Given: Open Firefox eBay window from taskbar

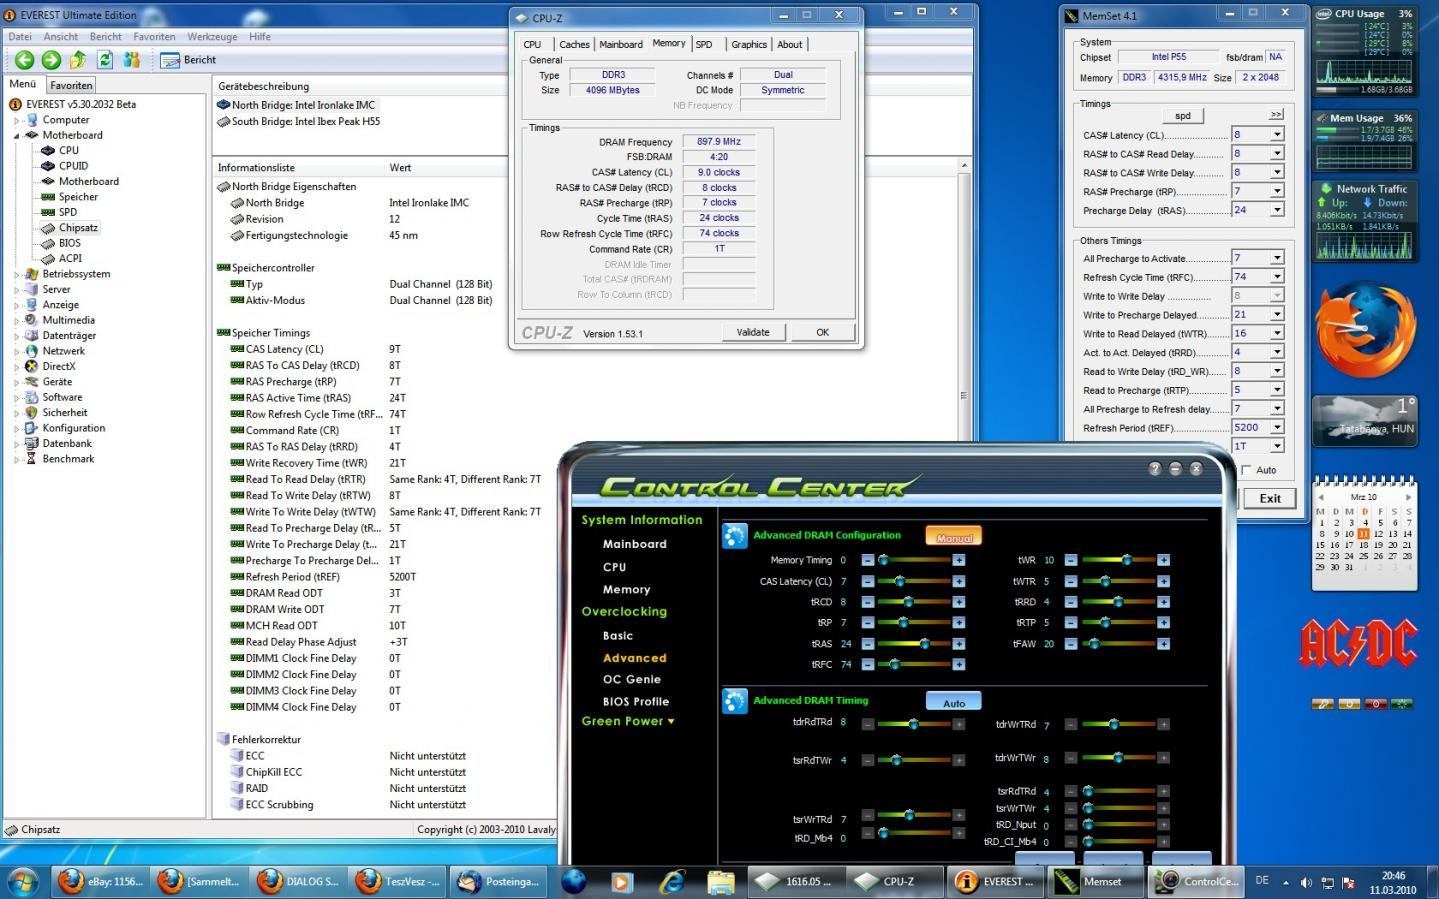Looking at the screenshot, I should (x=100, y=881).
